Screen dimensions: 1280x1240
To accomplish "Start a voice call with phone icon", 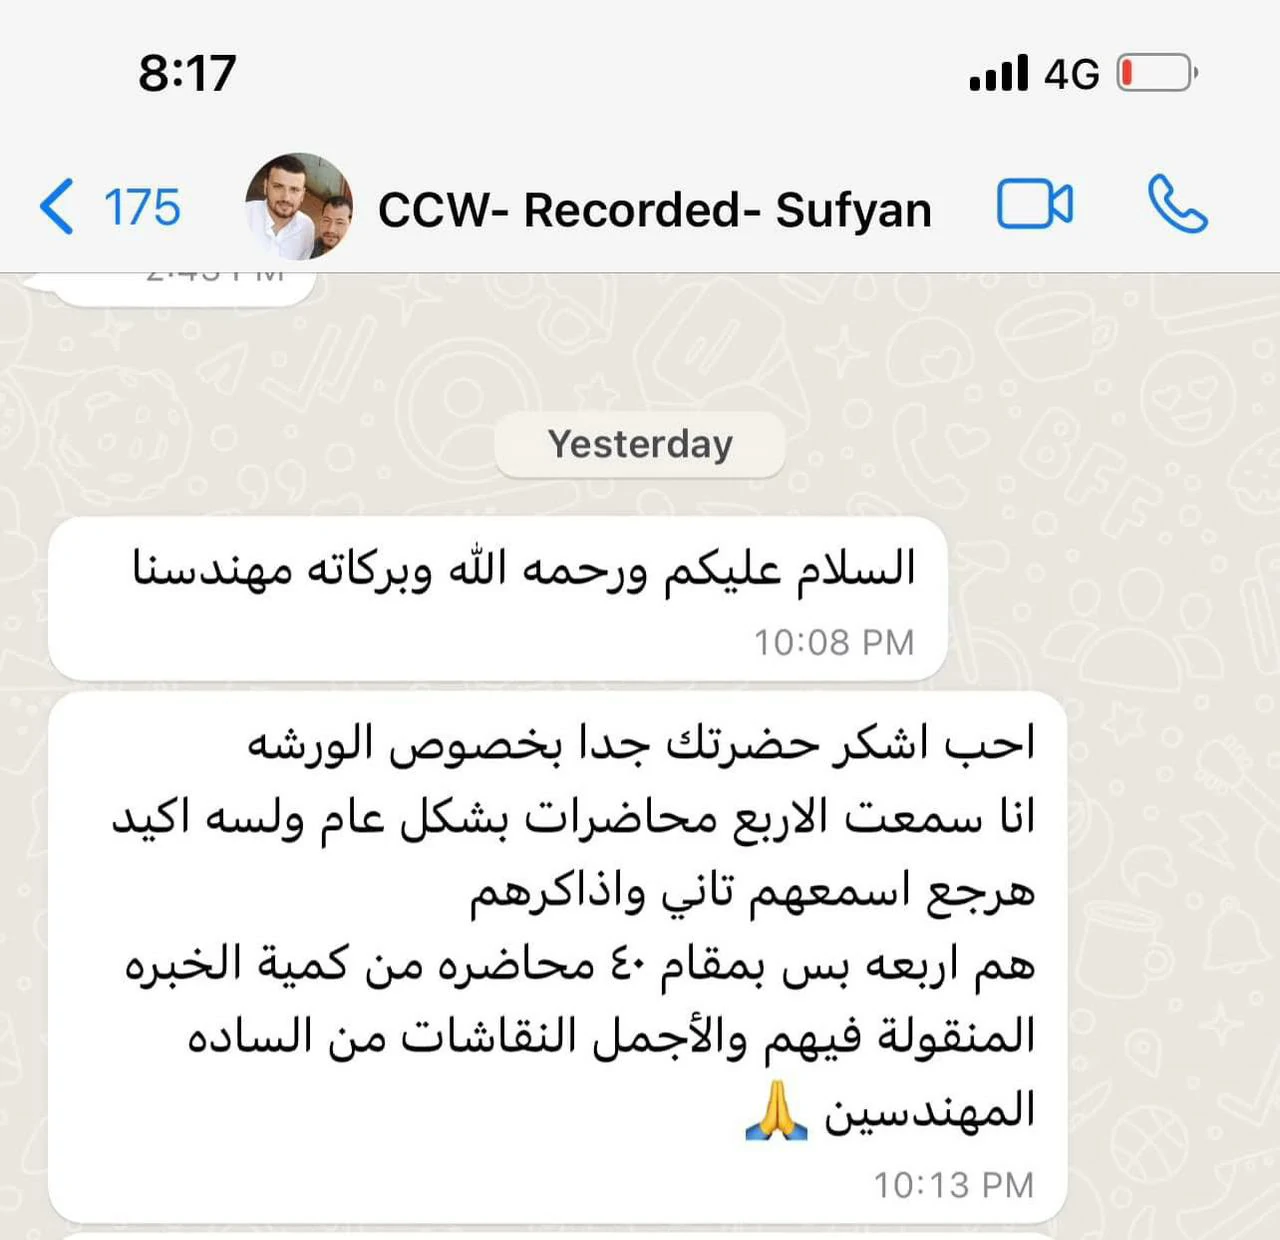I will point(1178,204).
